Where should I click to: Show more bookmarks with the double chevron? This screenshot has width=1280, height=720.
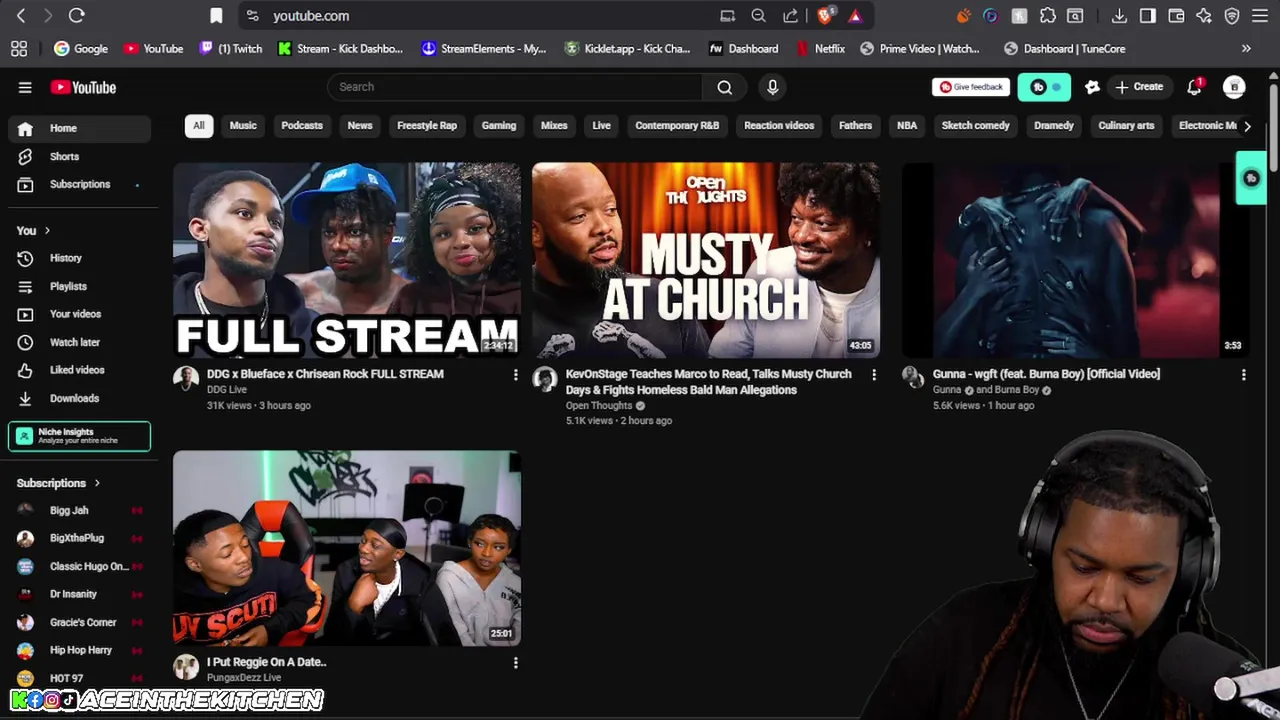[1246, 48]
